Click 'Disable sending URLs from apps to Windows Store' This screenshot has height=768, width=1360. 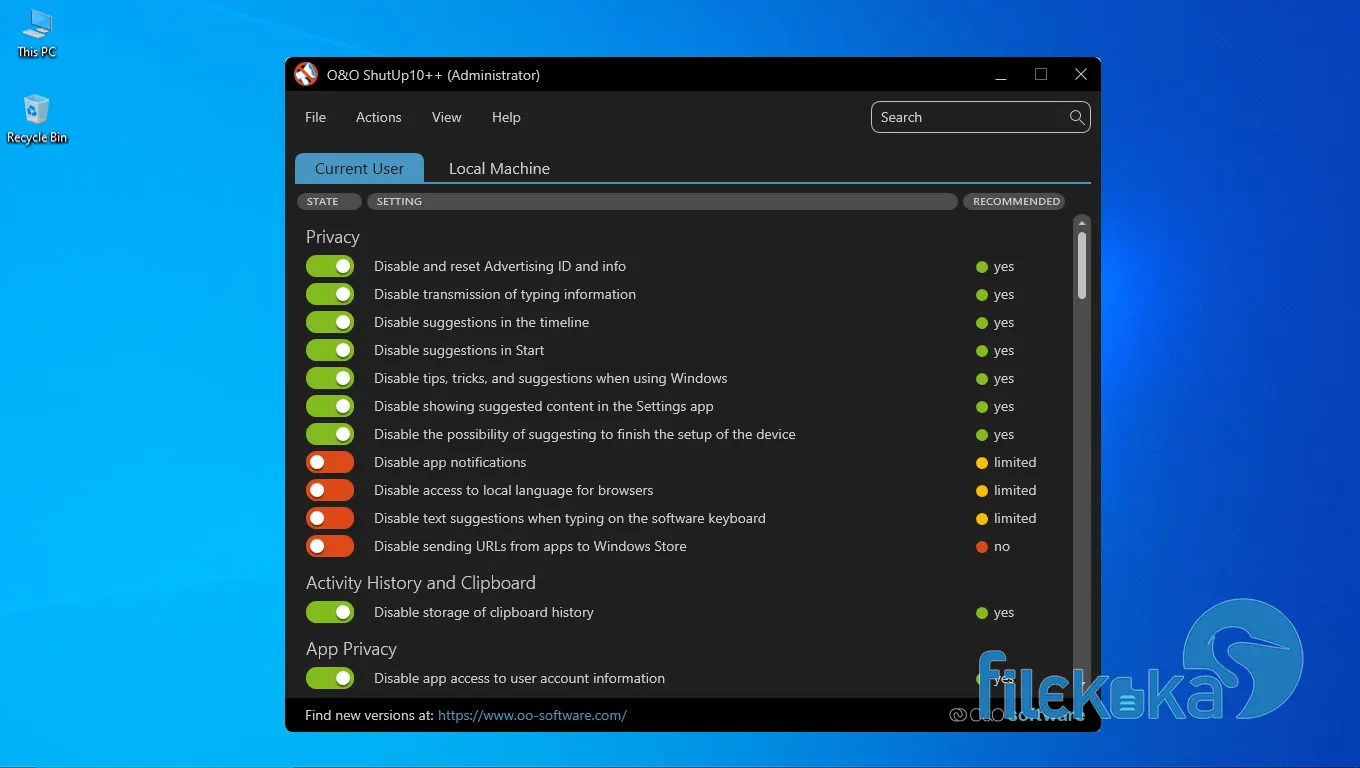530,546
